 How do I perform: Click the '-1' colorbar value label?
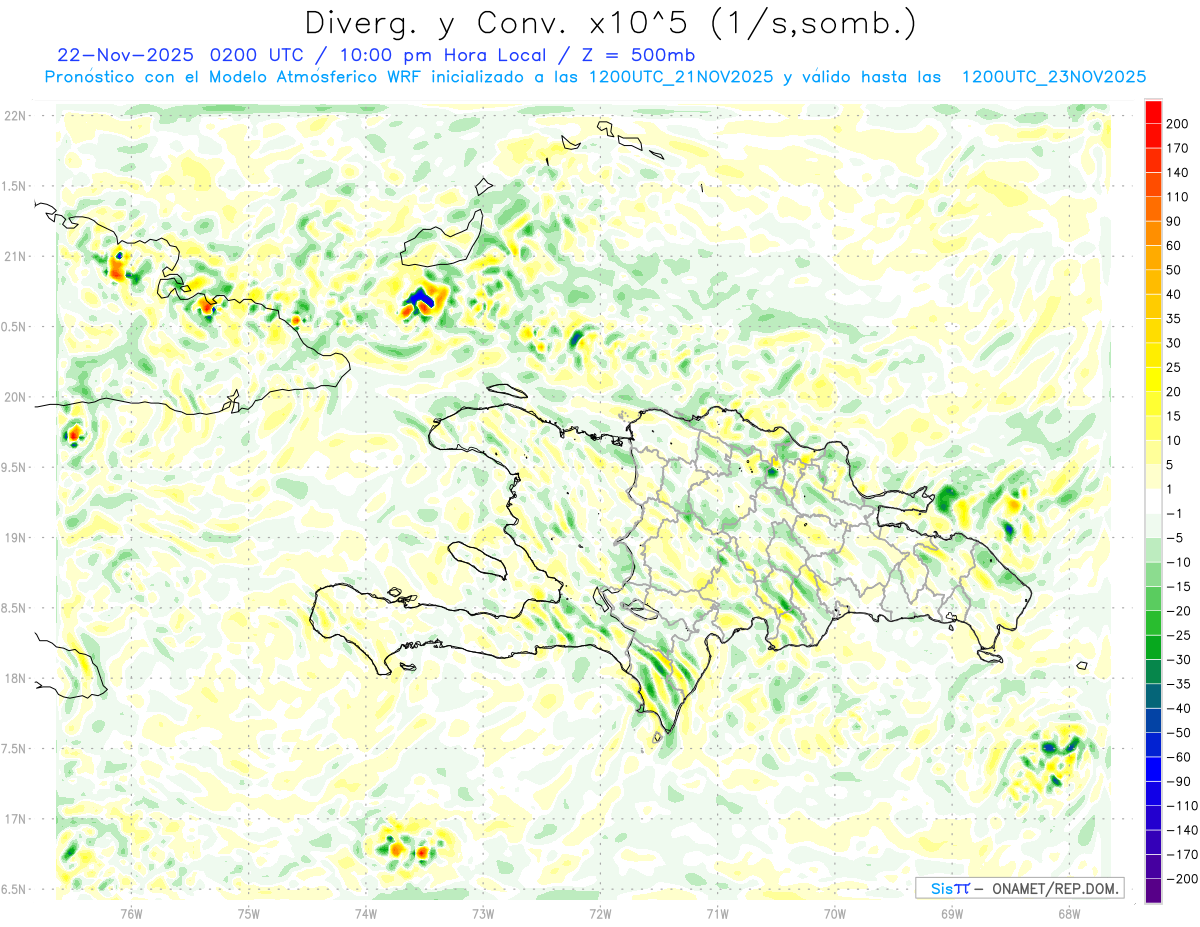pos(1175,513)
